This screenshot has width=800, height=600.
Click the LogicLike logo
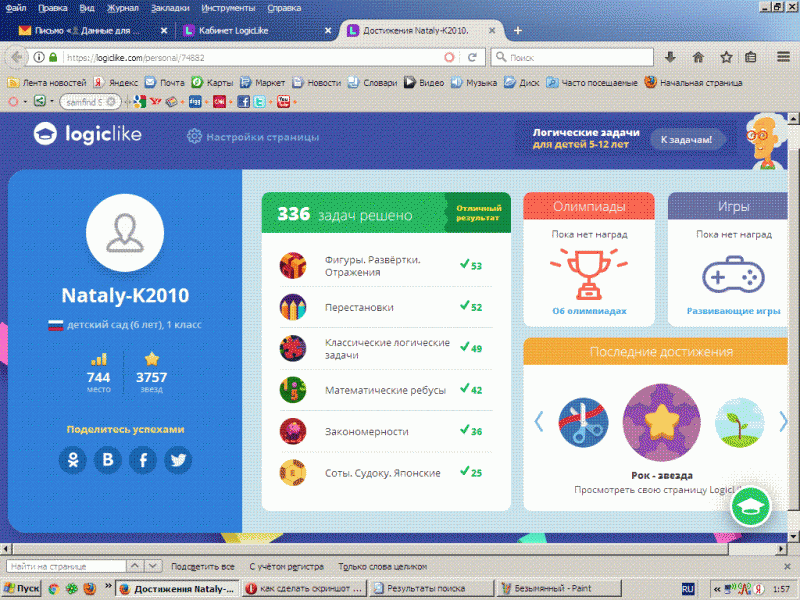coord(88,134)
